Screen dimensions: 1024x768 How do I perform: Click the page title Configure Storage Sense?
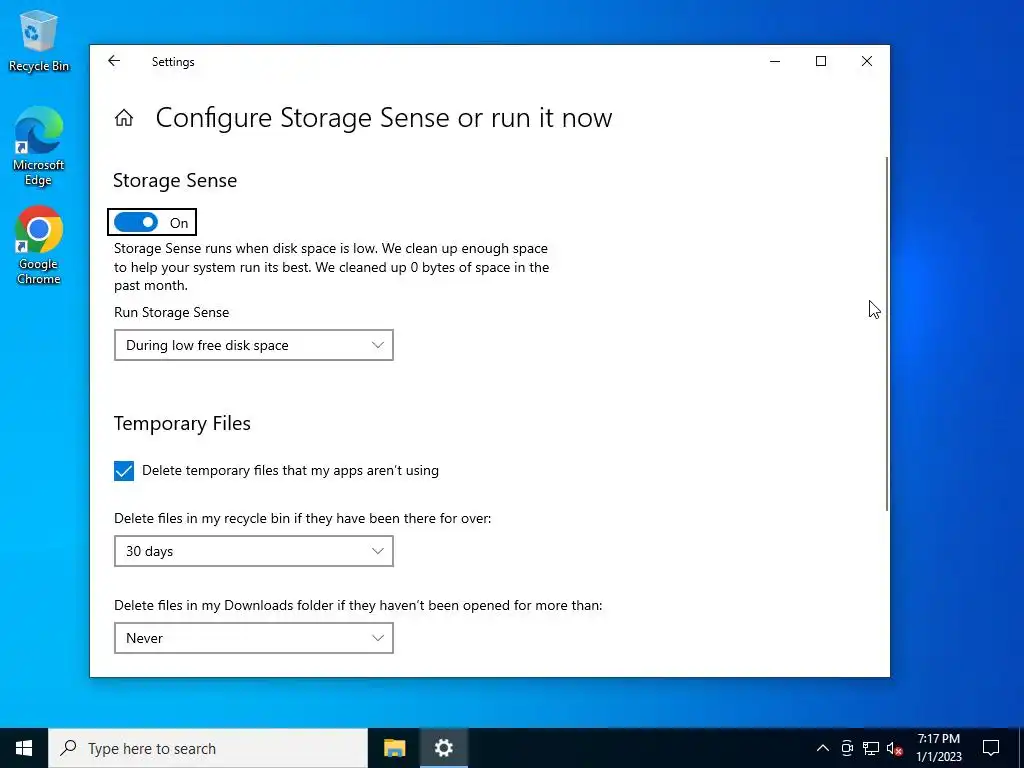[384, 118]
